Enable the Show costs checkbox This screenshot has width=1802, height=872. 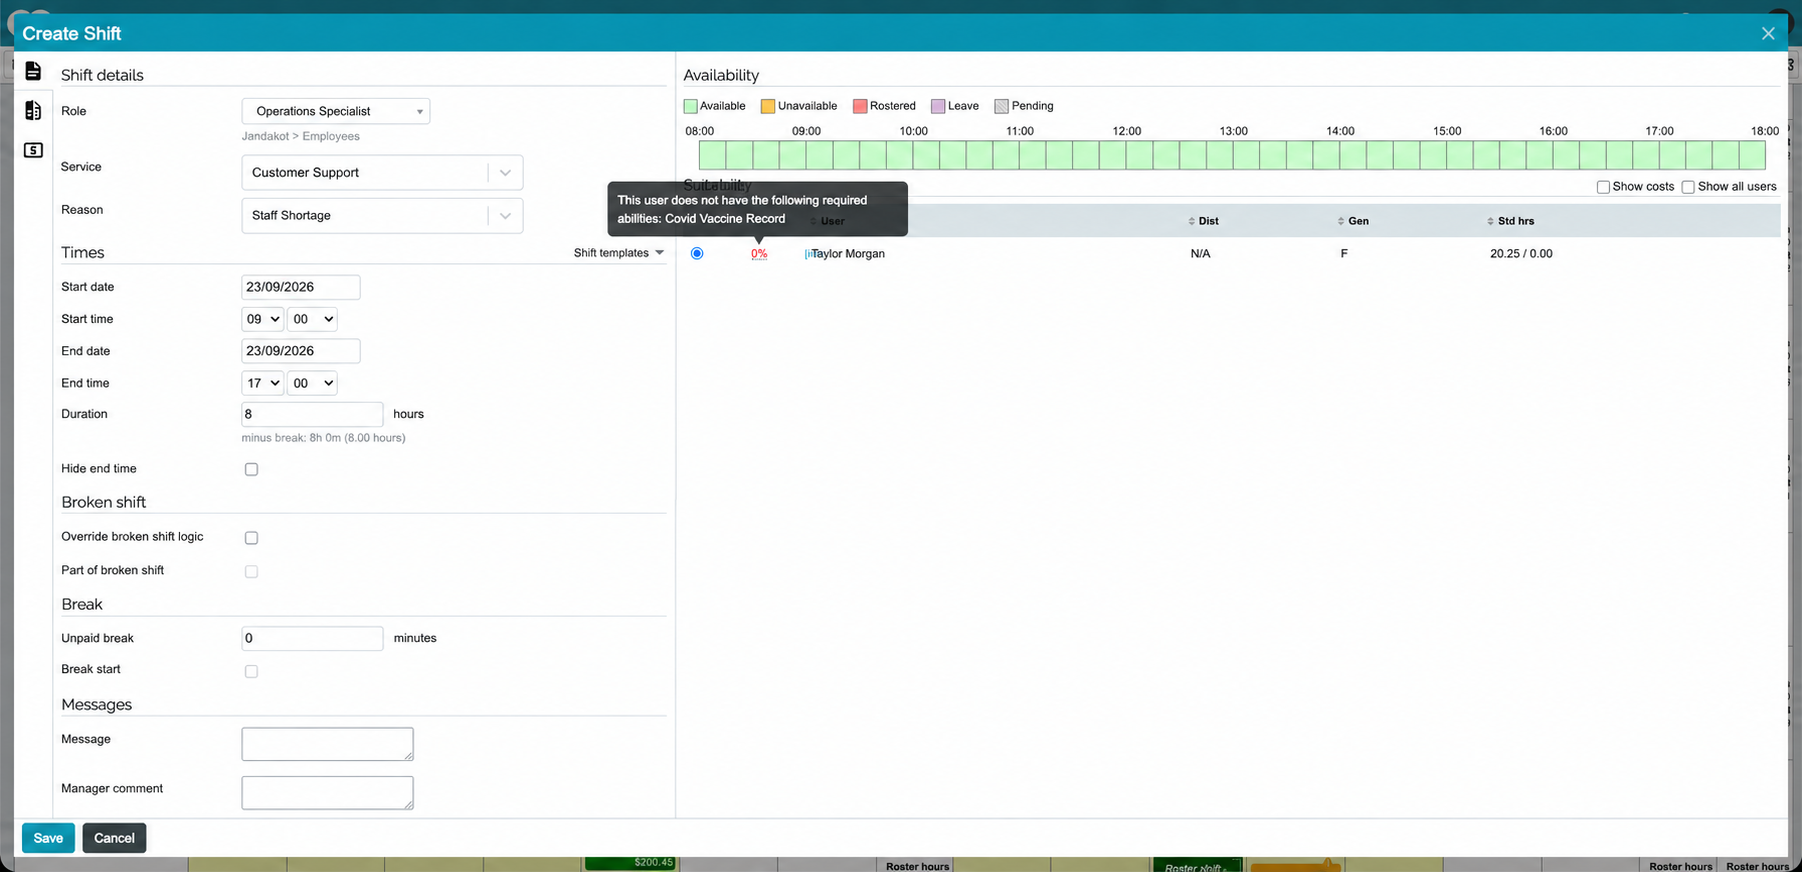click(1603, 187)
